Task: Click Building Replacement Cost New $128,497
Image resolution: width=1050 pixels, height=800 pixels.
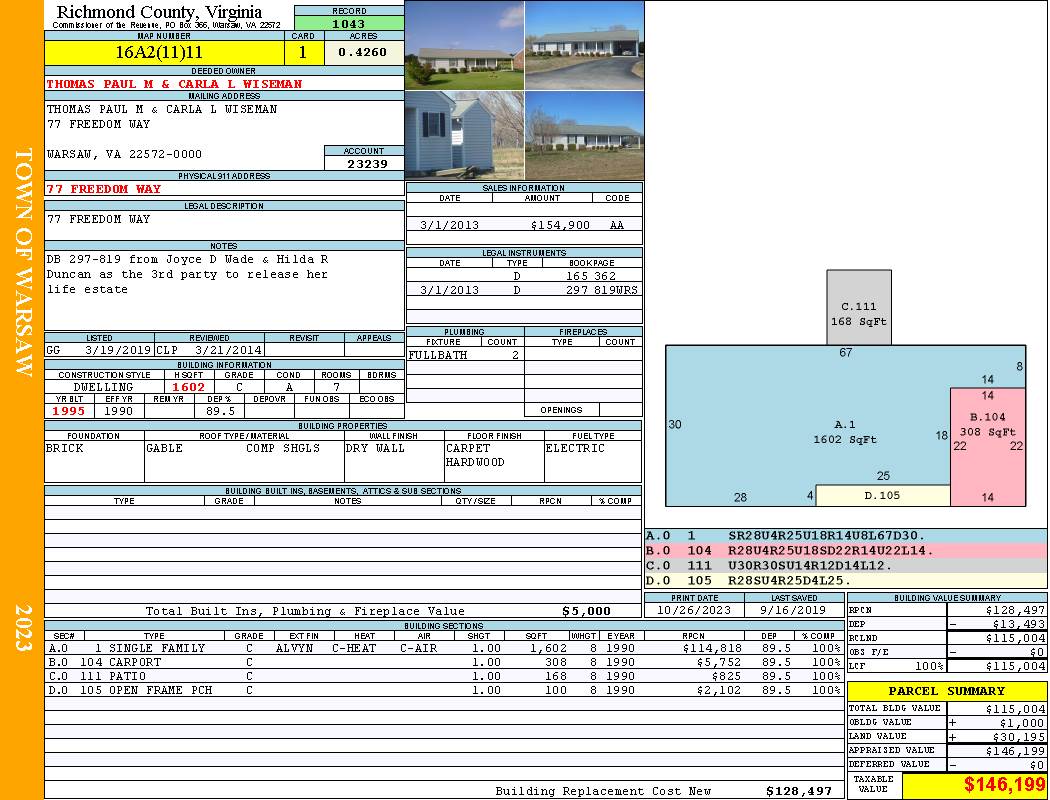Action: tap(799, 791)
